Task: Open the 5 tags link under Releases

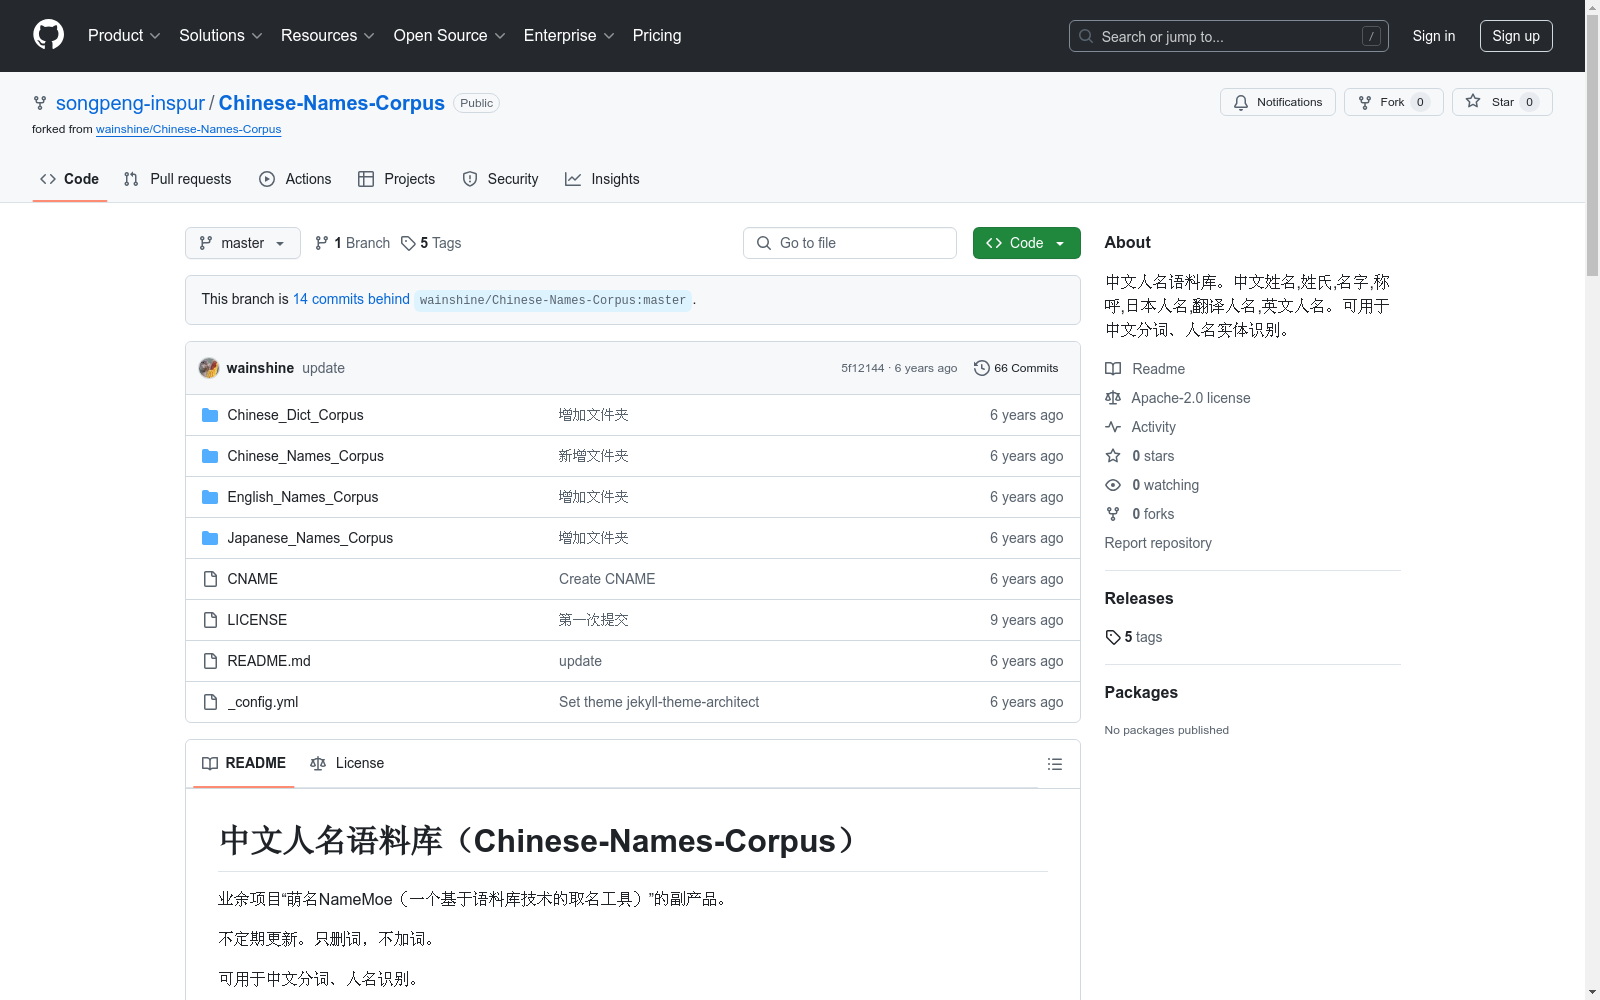Action: coord(1134,637)
